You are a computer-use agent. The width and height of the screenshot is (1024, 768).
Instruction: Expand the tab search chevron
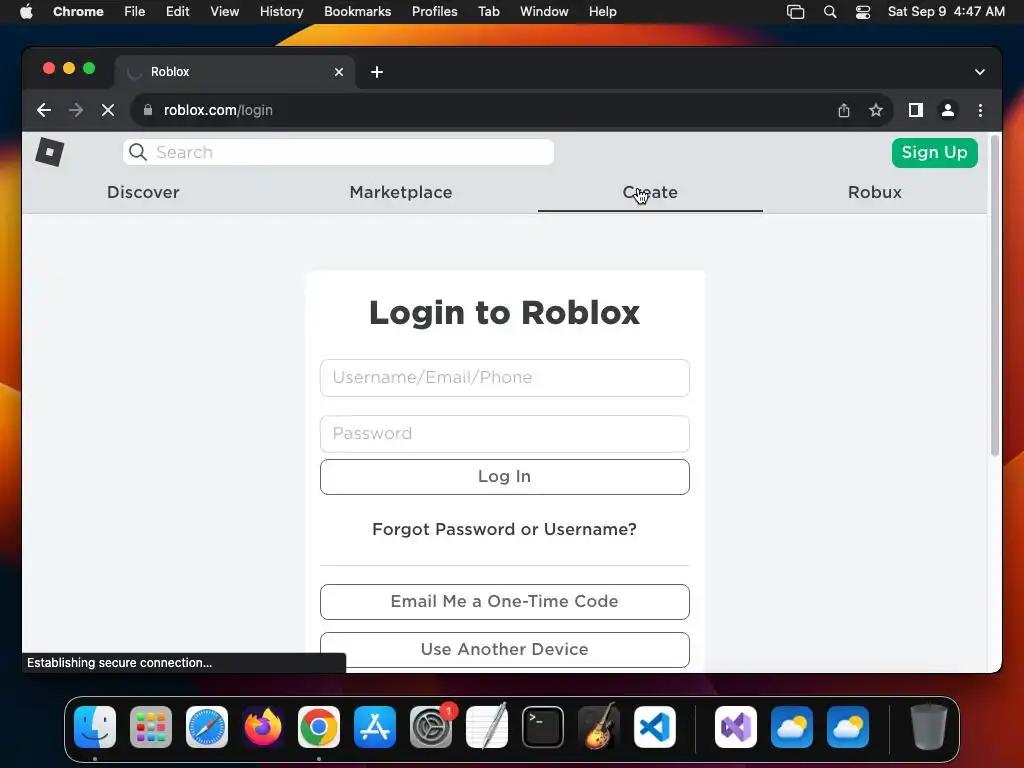980,72
